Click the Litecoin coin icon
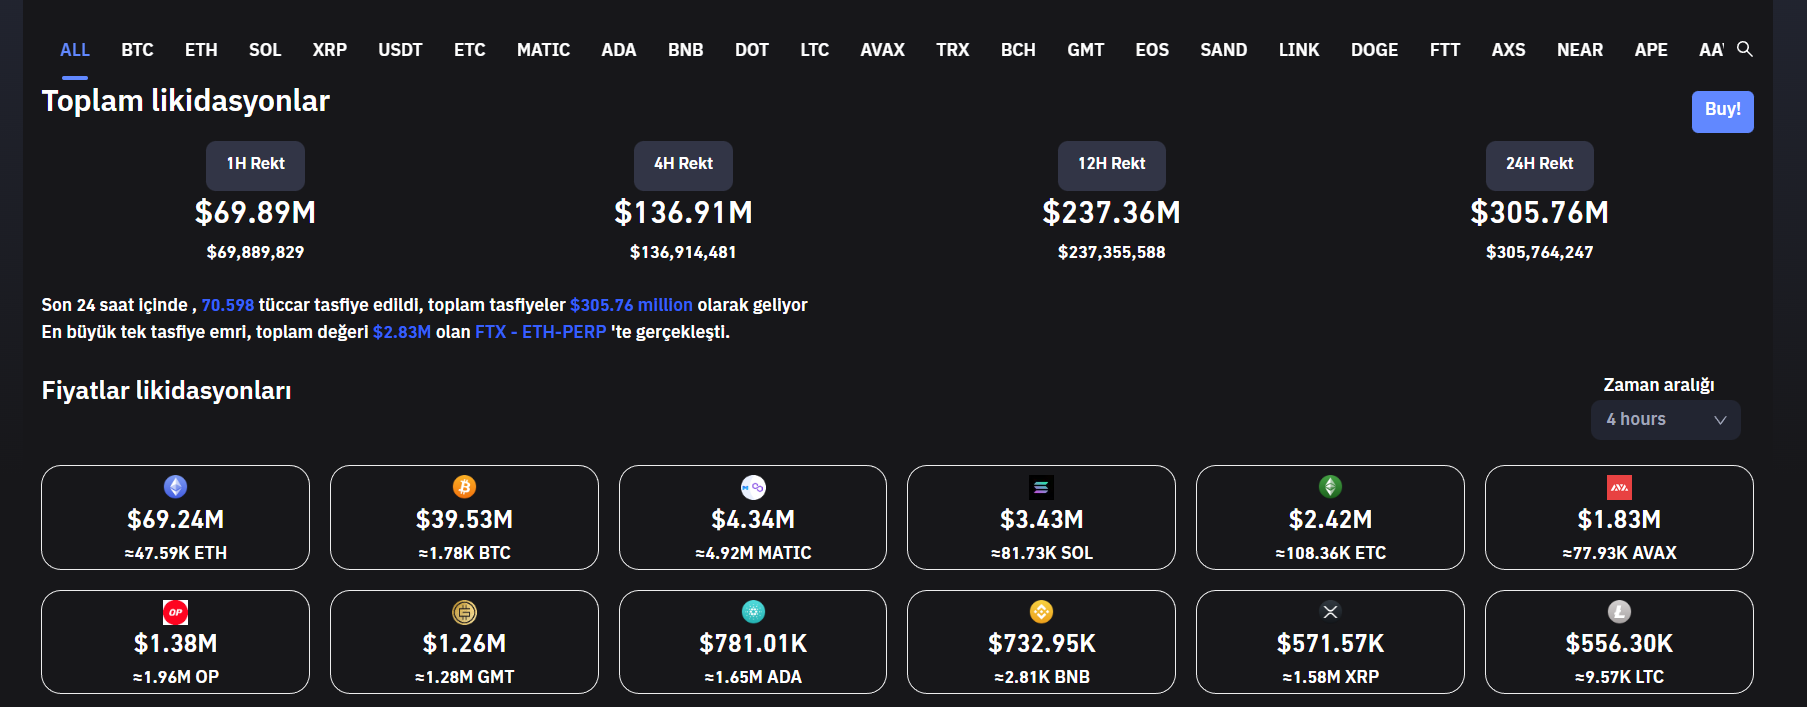 pyautogui.click(x=1619, y=612)
